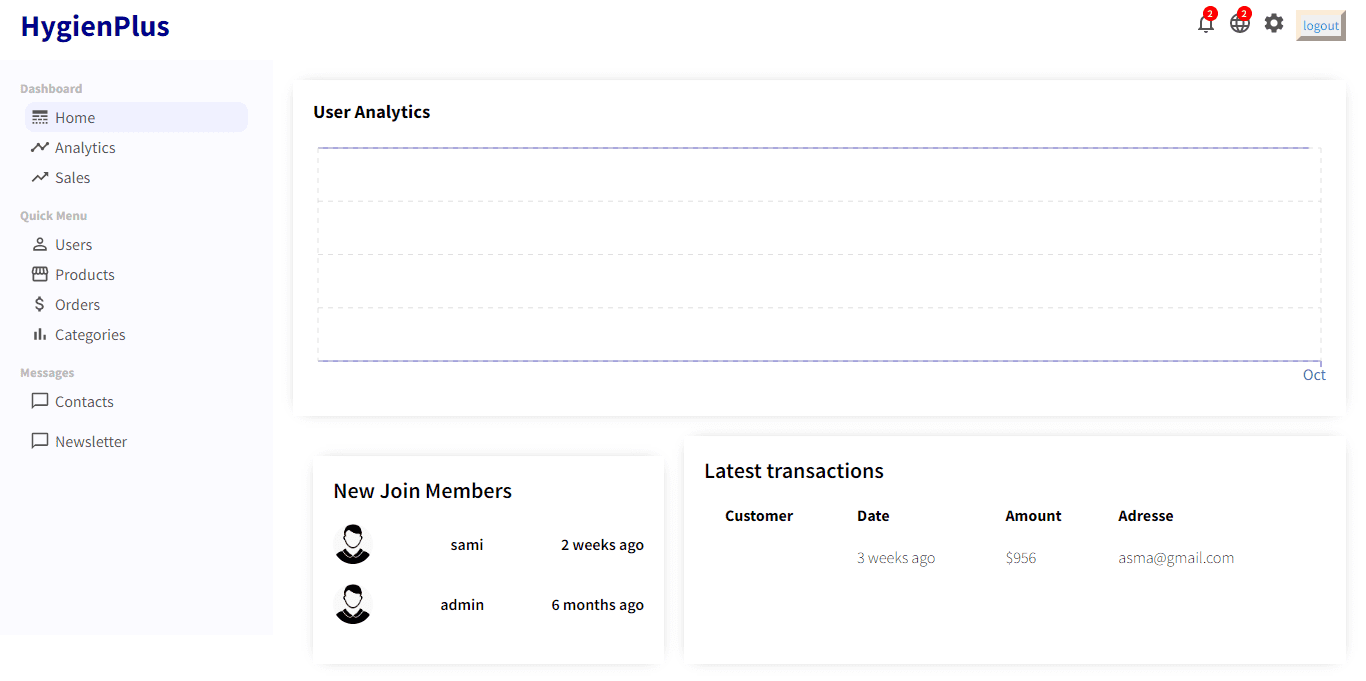Click the Home dashboard icon in sidebar
This screenshot has height=681, width=1366.
(x=40, y=117)
